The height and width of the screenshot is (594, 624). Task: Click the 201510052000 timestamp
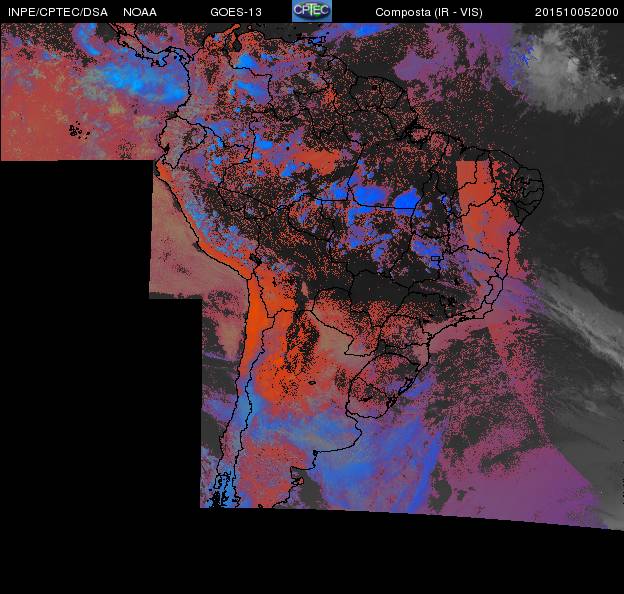tap(577, 12)
